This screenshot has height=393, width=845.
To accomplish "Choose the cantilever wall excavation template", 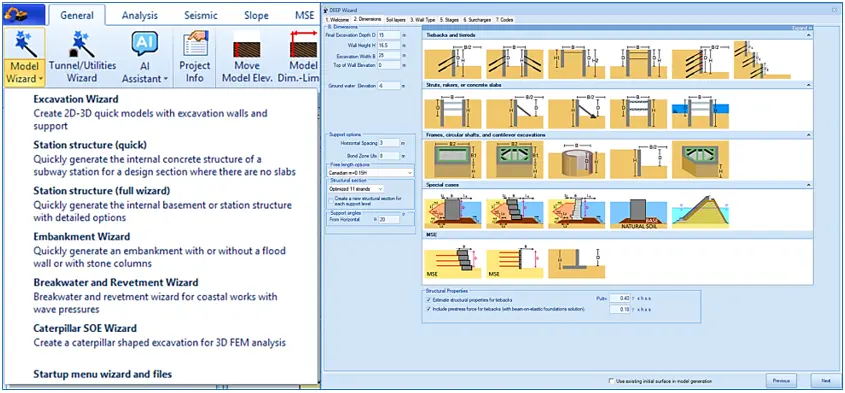I will [639, 160].
